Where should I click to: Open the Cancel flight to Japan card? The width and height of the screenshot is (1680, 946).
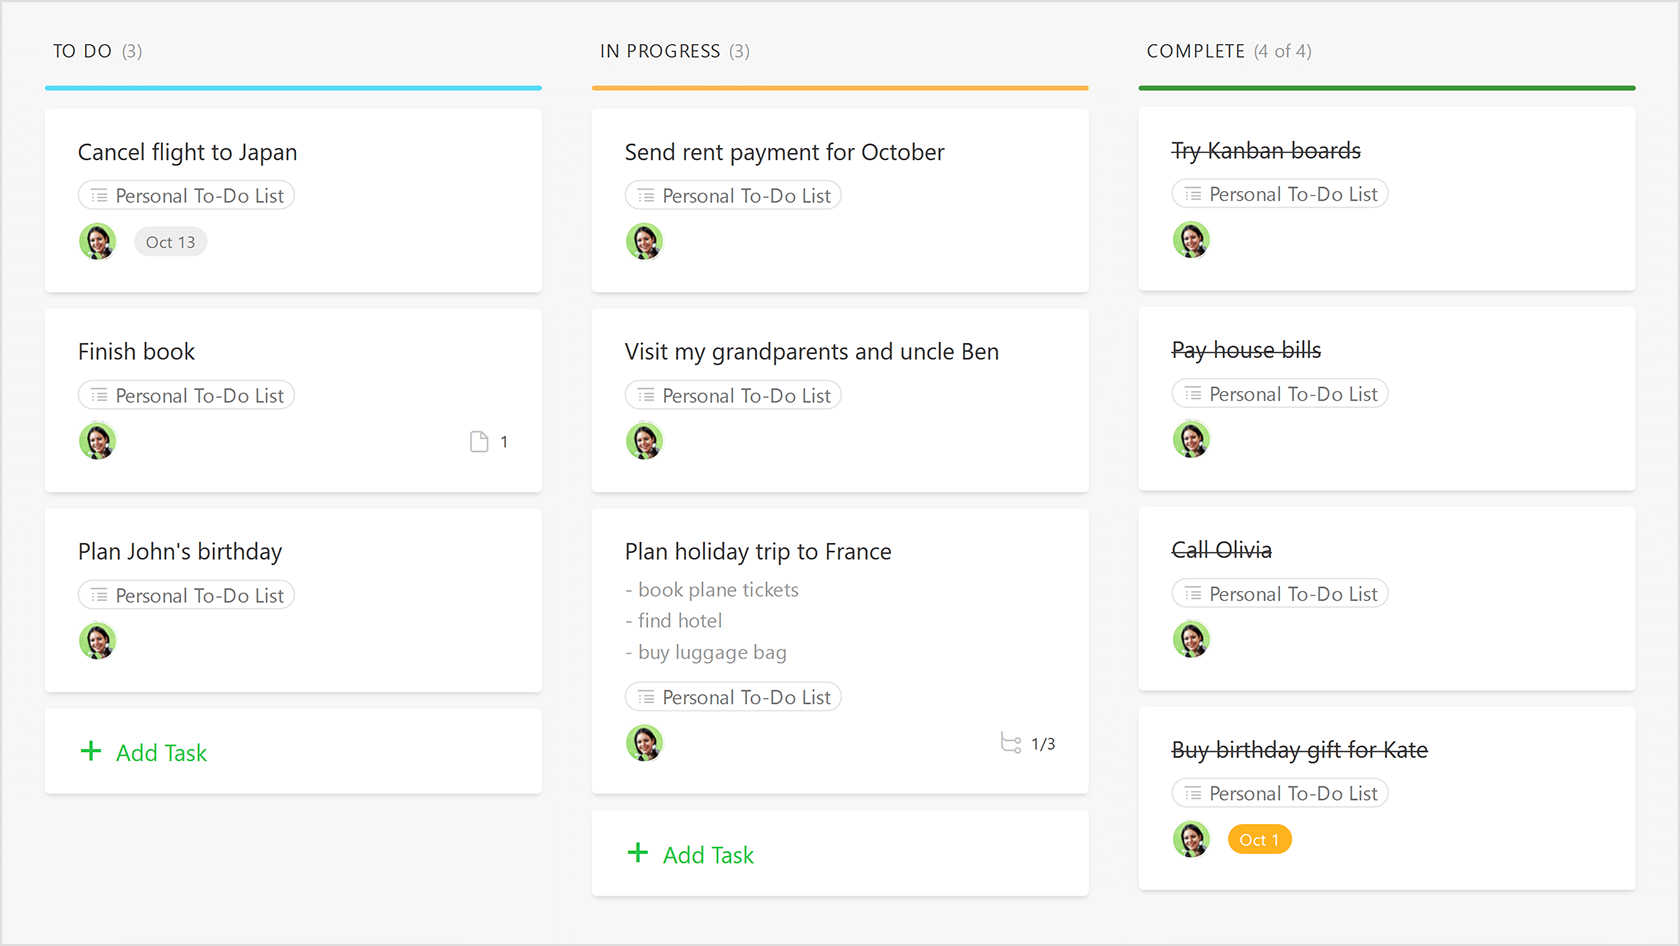click(188, 152)
